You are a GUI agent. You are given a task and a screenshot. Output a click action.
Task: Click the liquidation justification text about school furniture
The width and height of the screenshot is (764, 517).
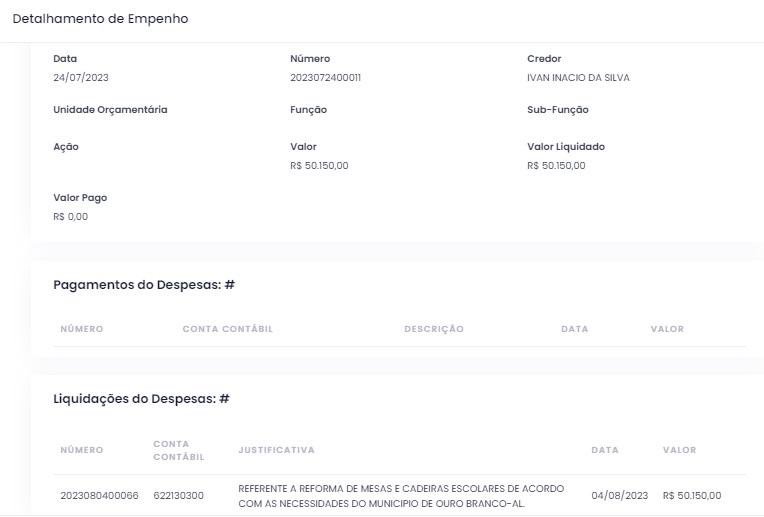pos(400,495)
